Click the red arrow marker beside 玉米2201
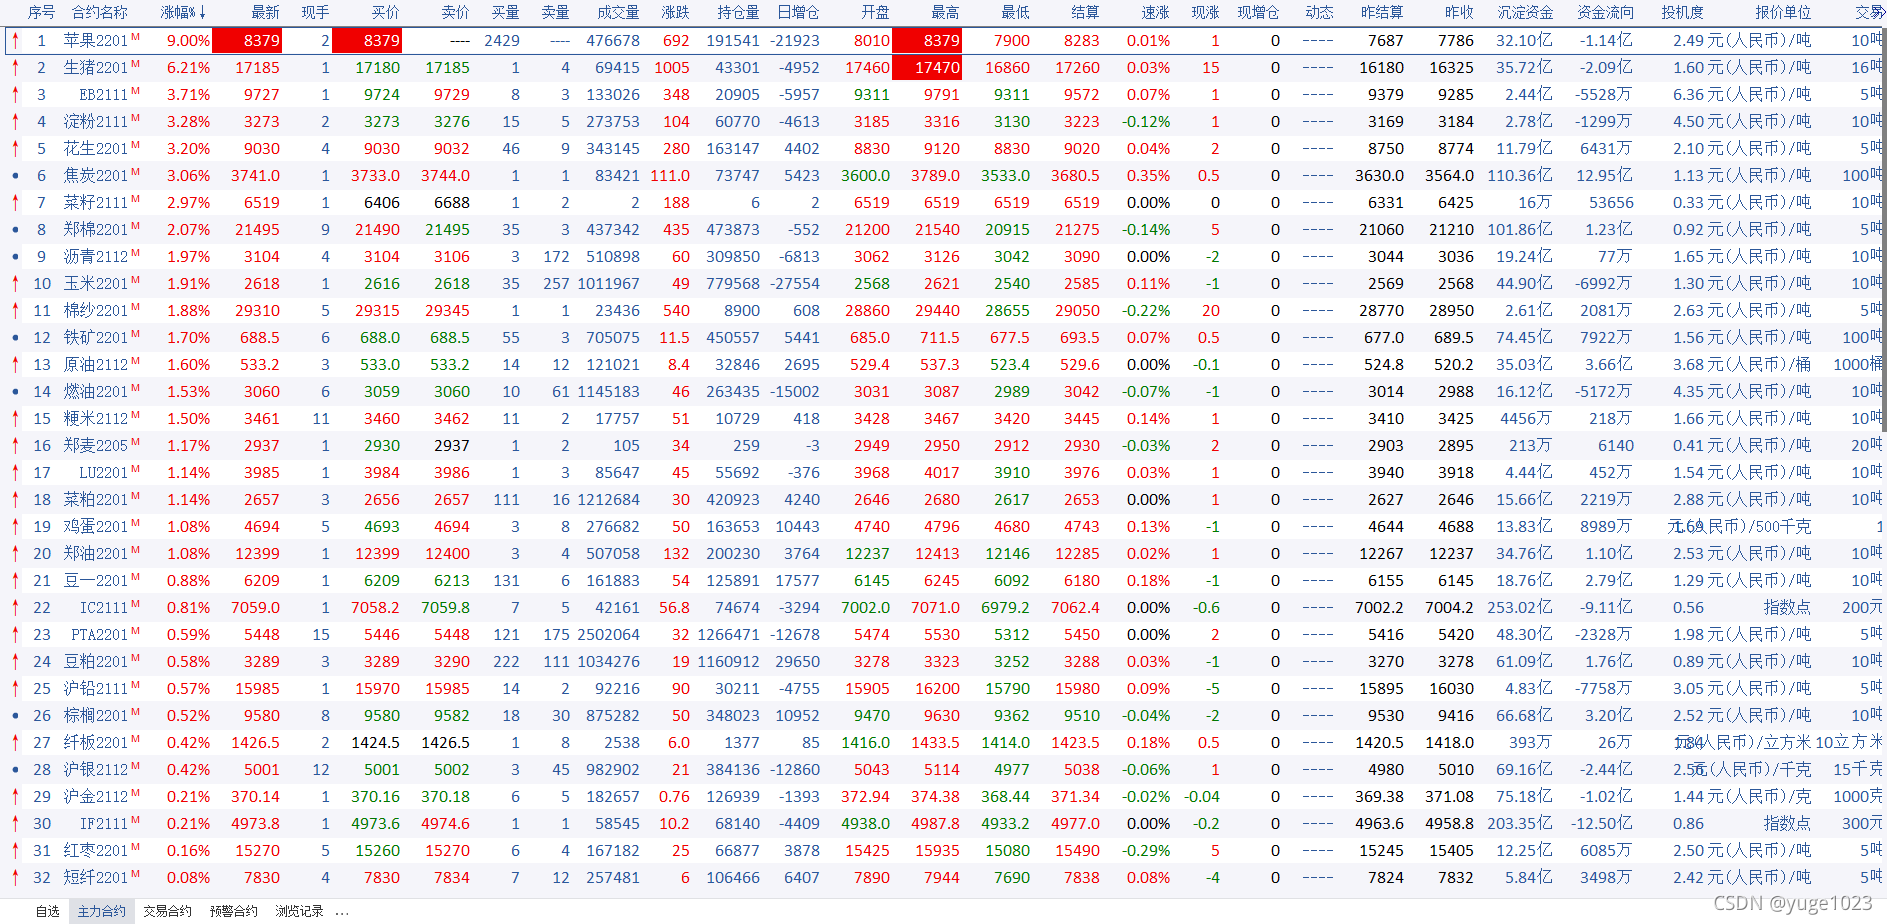1887x924 pixels. 15,284
